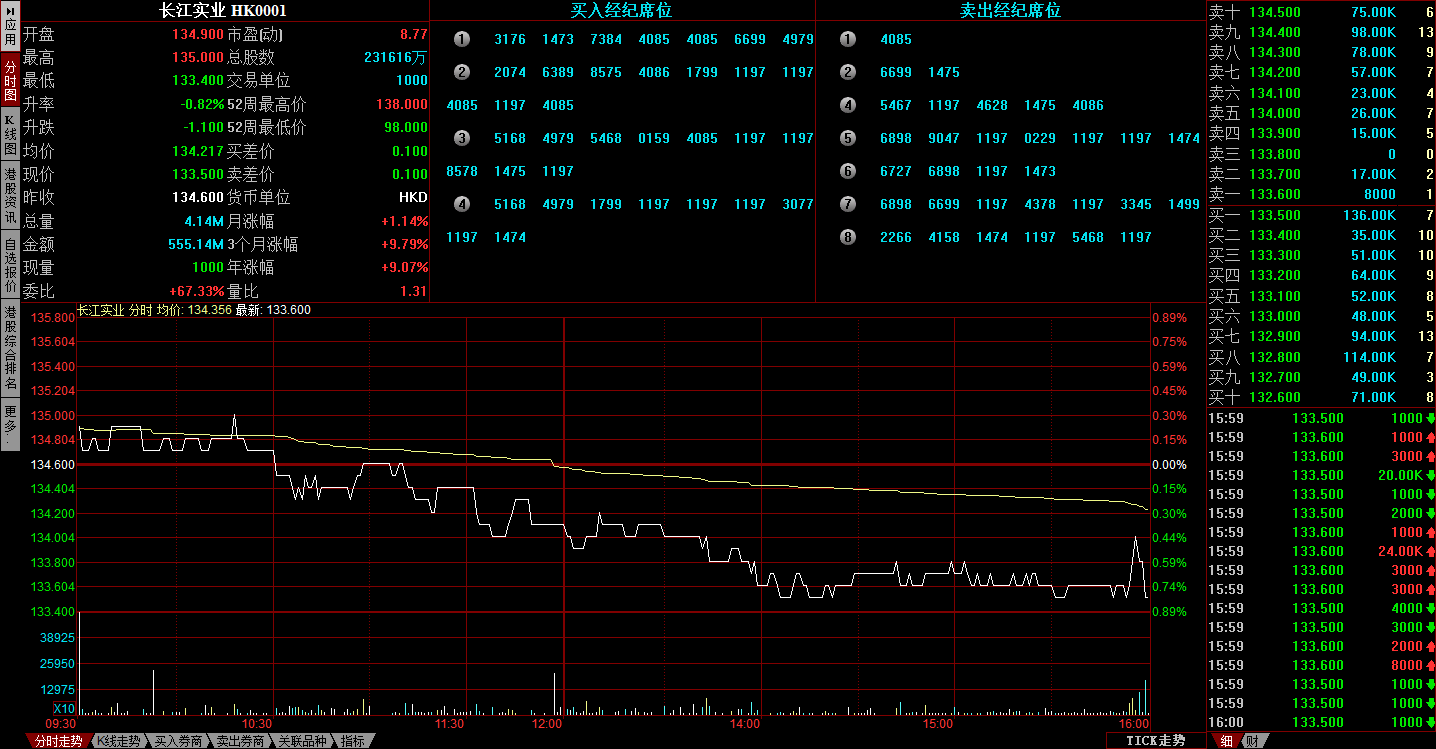The width and height of the screenshot is (1436, 749).
Task: Click the chart legend 均价: 134.356
Action: coord(194,310)
